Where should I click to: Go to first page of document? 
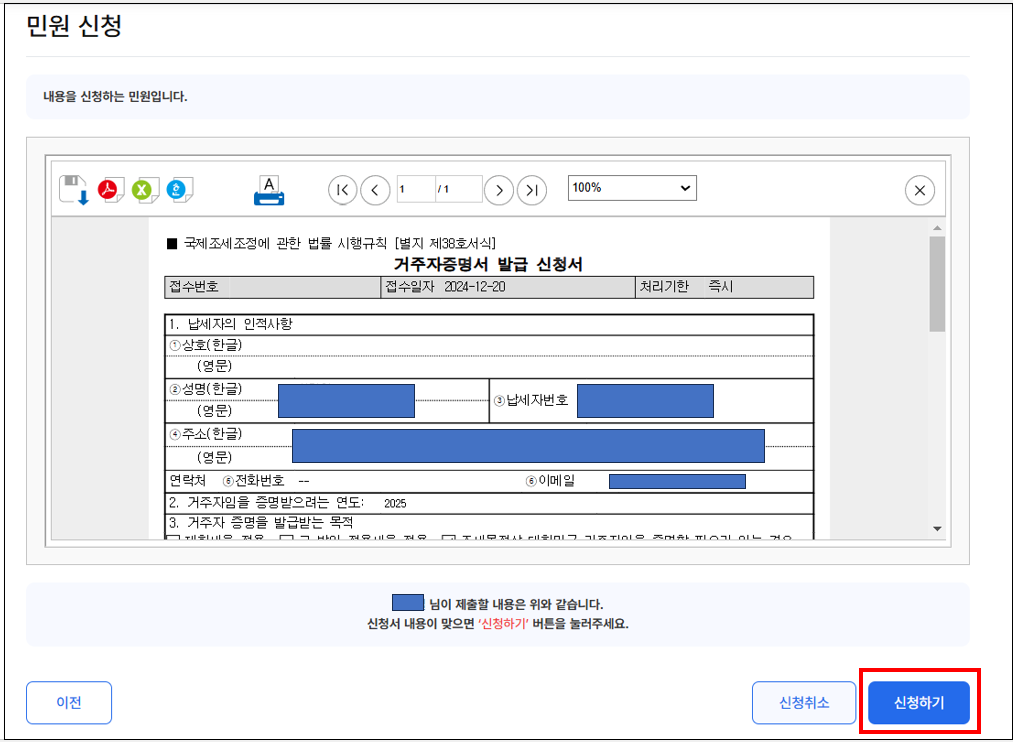point(342,190)
